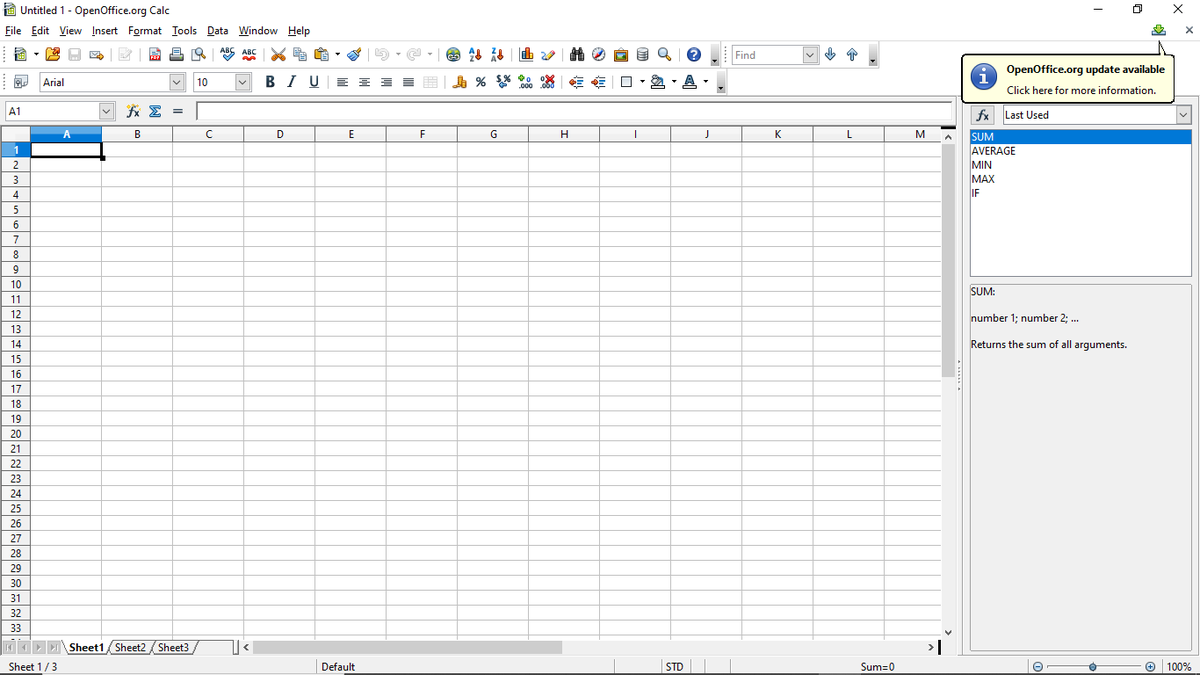1200x675 pixels.
Task: Open the Last Used function category dropdown
Action: (1184, 115)
